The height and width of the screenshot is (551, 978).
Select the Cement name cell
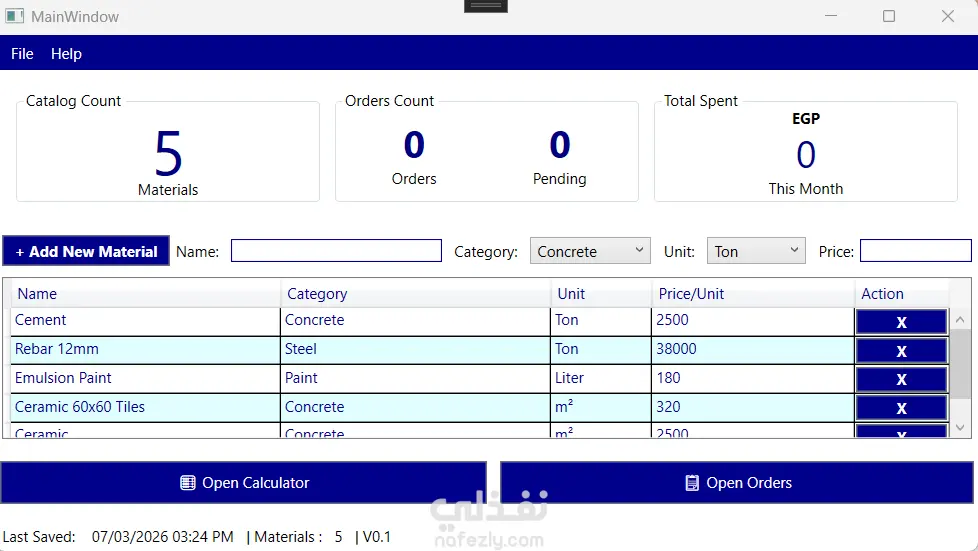click(145, 321)
